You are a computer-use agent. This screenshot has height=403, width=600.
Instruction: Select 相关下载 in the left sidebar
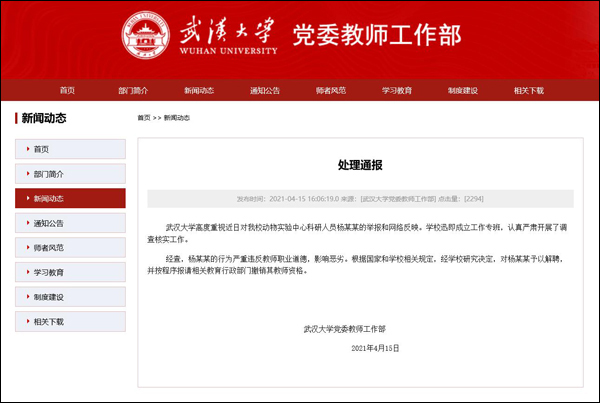[x=70, y=321]
